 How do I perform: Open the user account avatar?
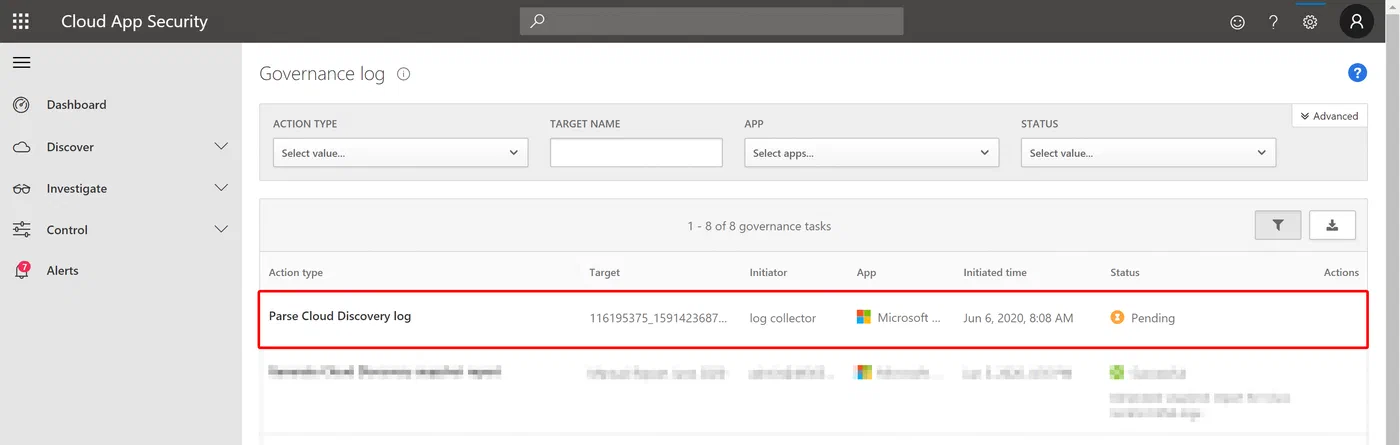coord(1356,21)
